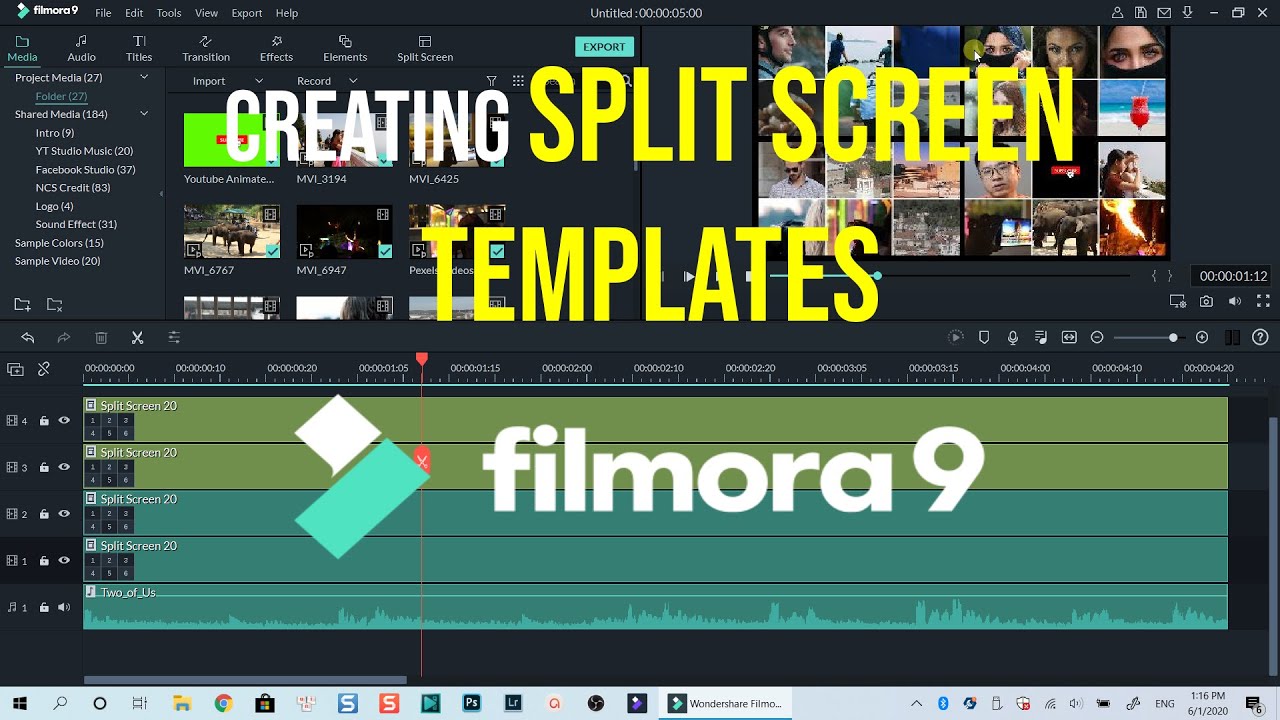Click the filter icon in media library
Screen dimensions: 1280x720
pos(491,81)
